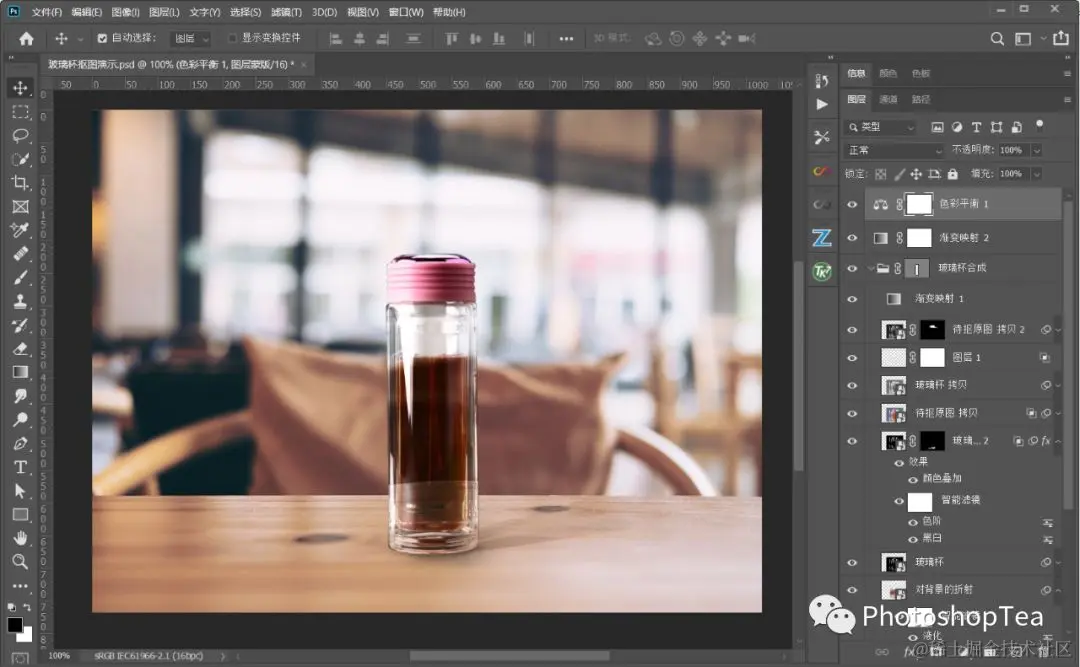
Task: Open the search magnifier icon
Action: pyautogui.click(x=997, y=39)
